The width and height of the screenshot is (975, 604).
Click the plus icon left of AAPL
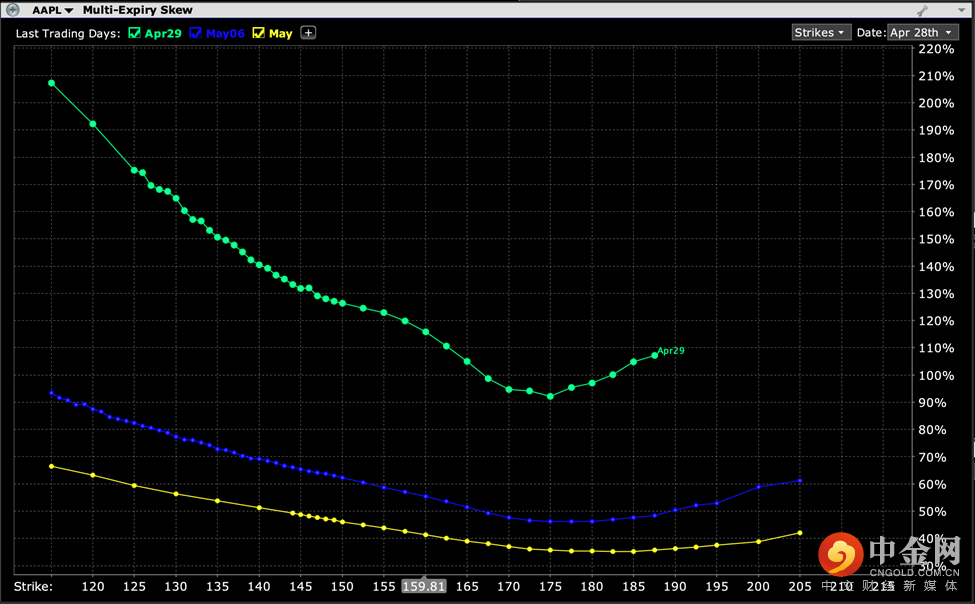pos(12,10)
